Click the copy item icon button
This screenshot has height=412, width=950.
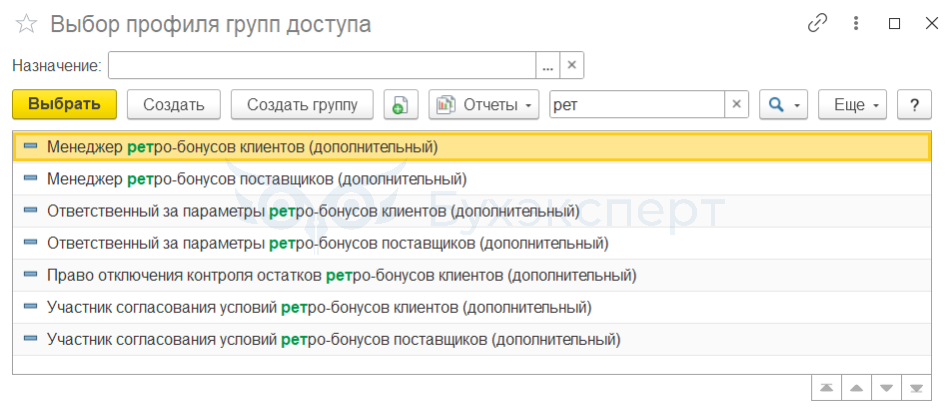point(400,105)
